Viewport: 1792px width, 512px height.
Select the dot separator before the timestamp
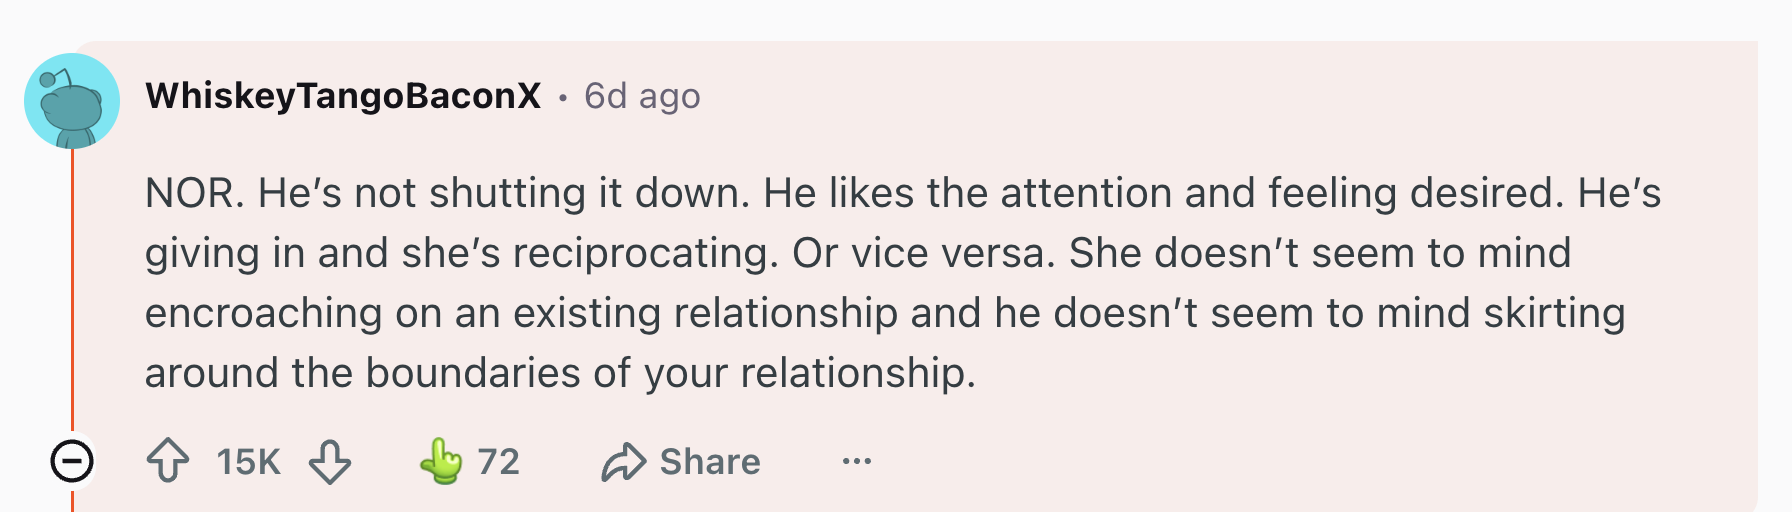pyautogui.click(x=563, y=97)
